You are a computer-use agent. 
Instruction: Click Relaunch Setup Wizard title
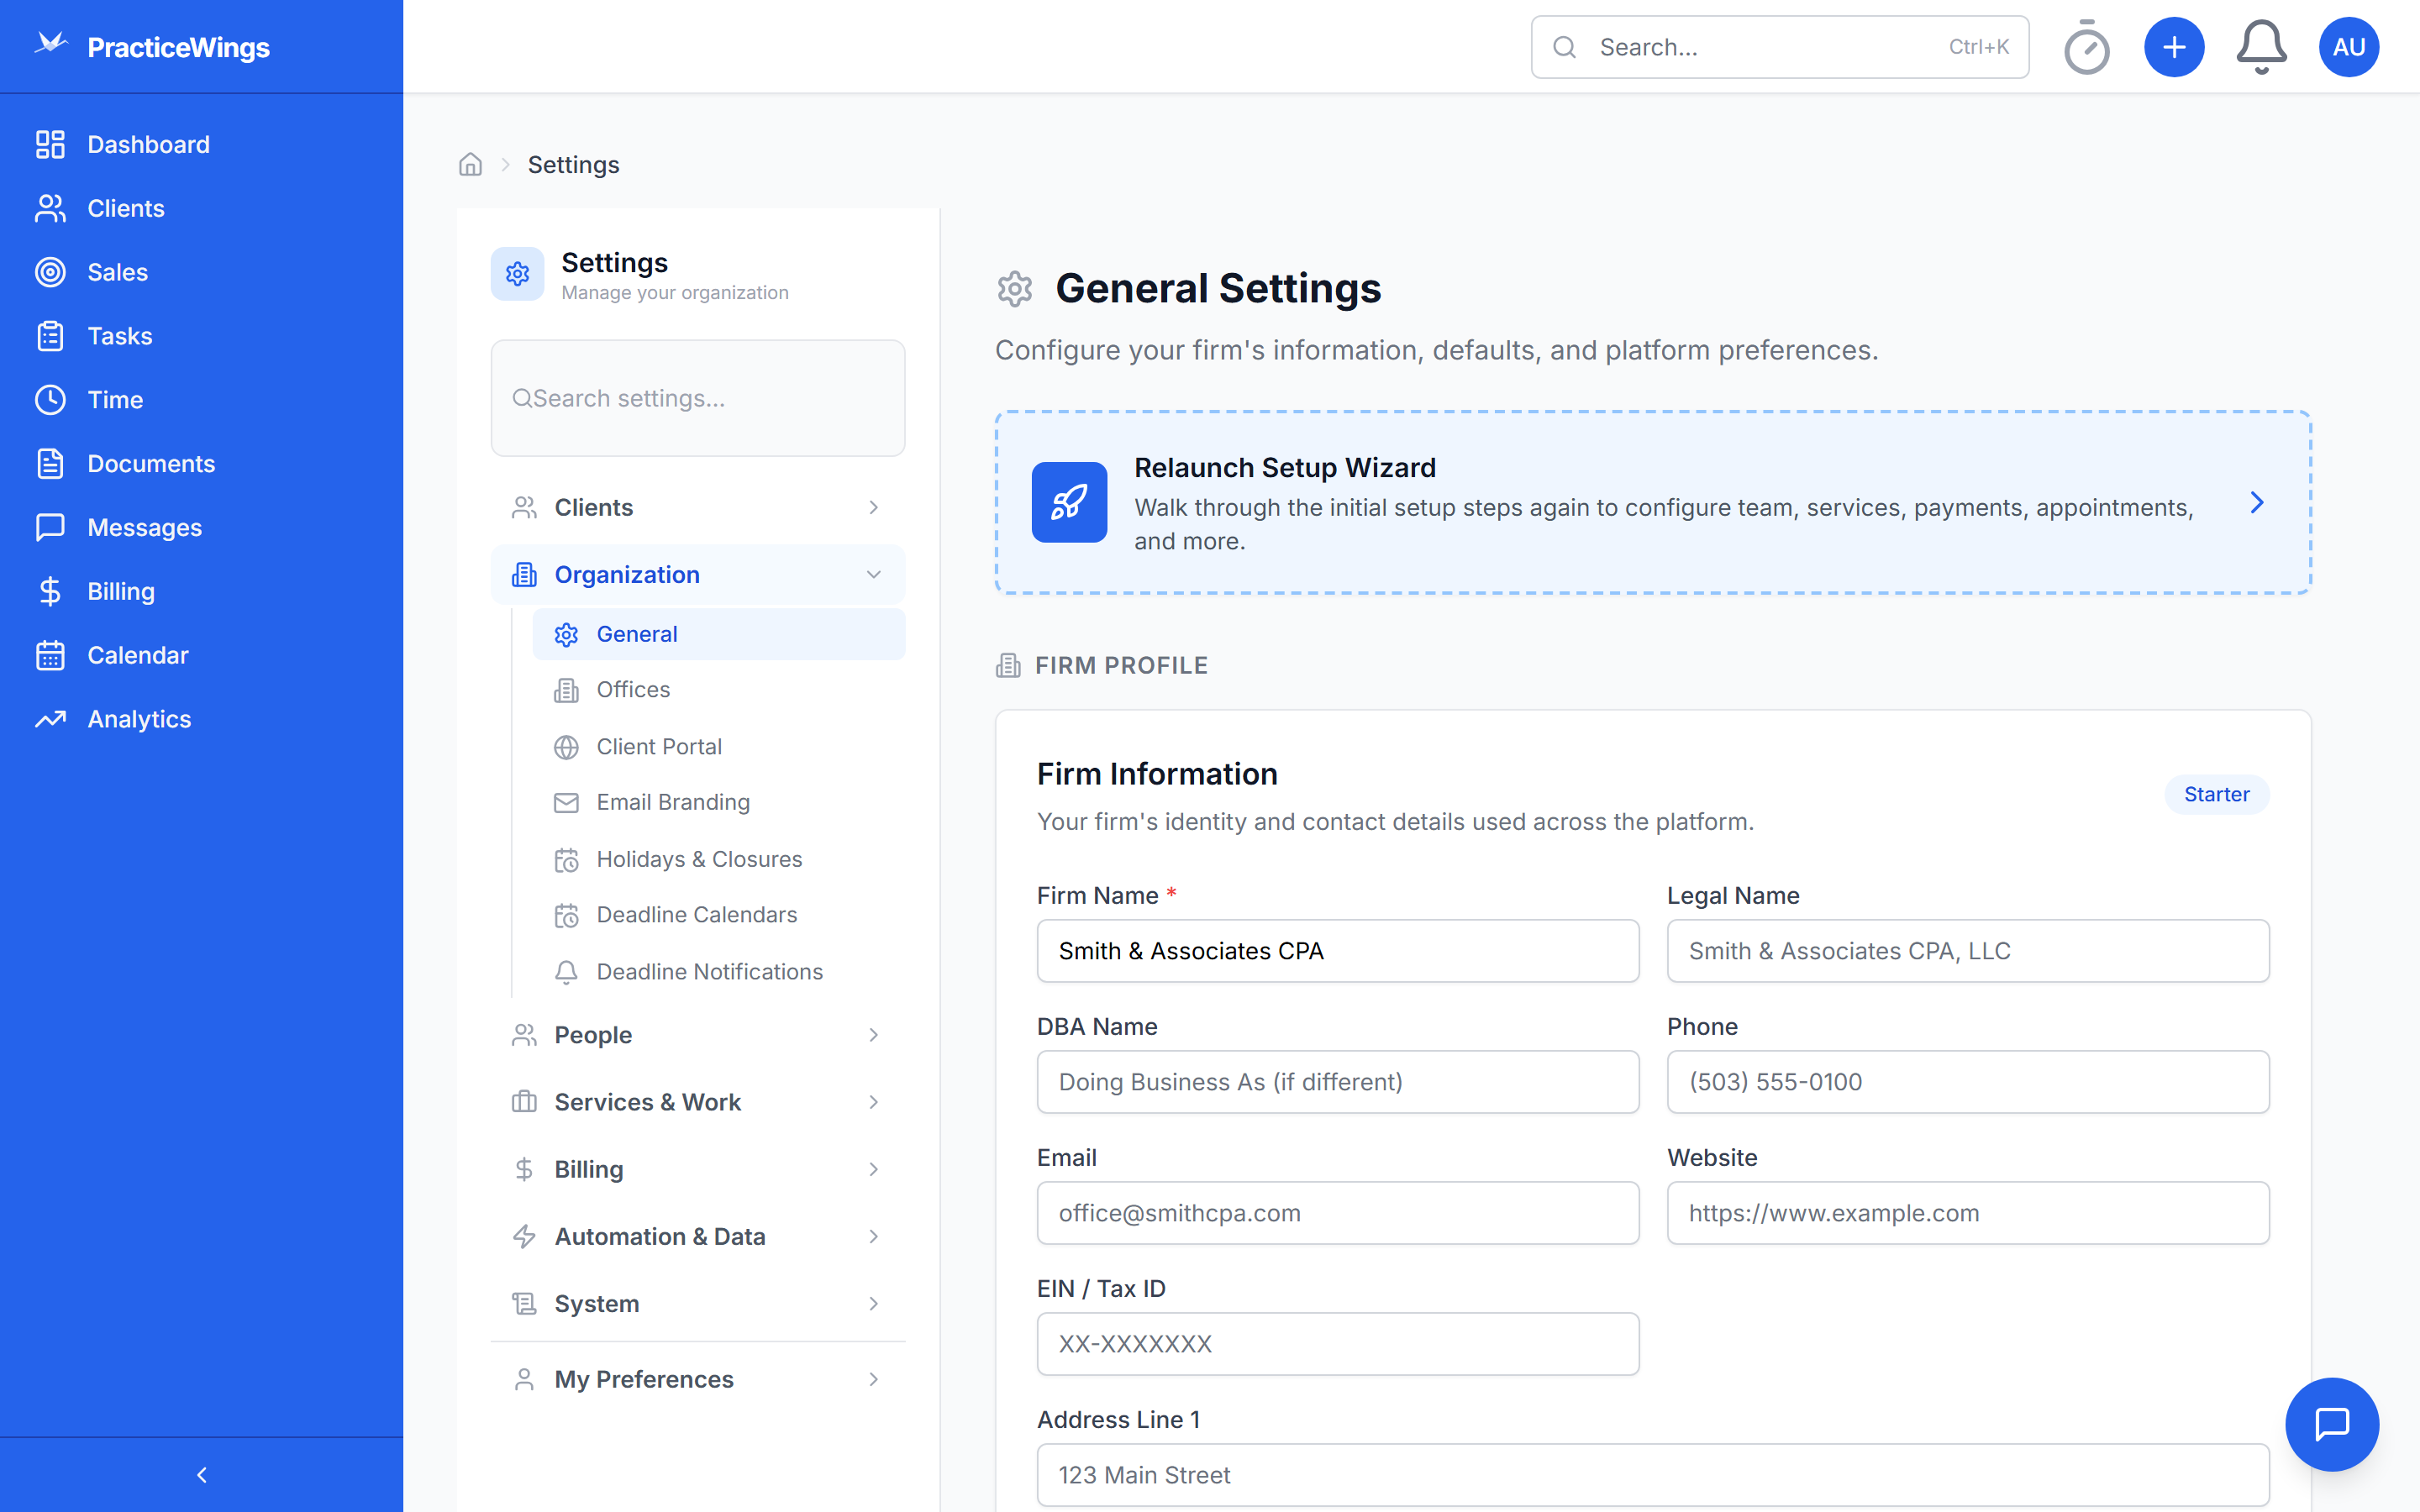(x=1284, y=467)
